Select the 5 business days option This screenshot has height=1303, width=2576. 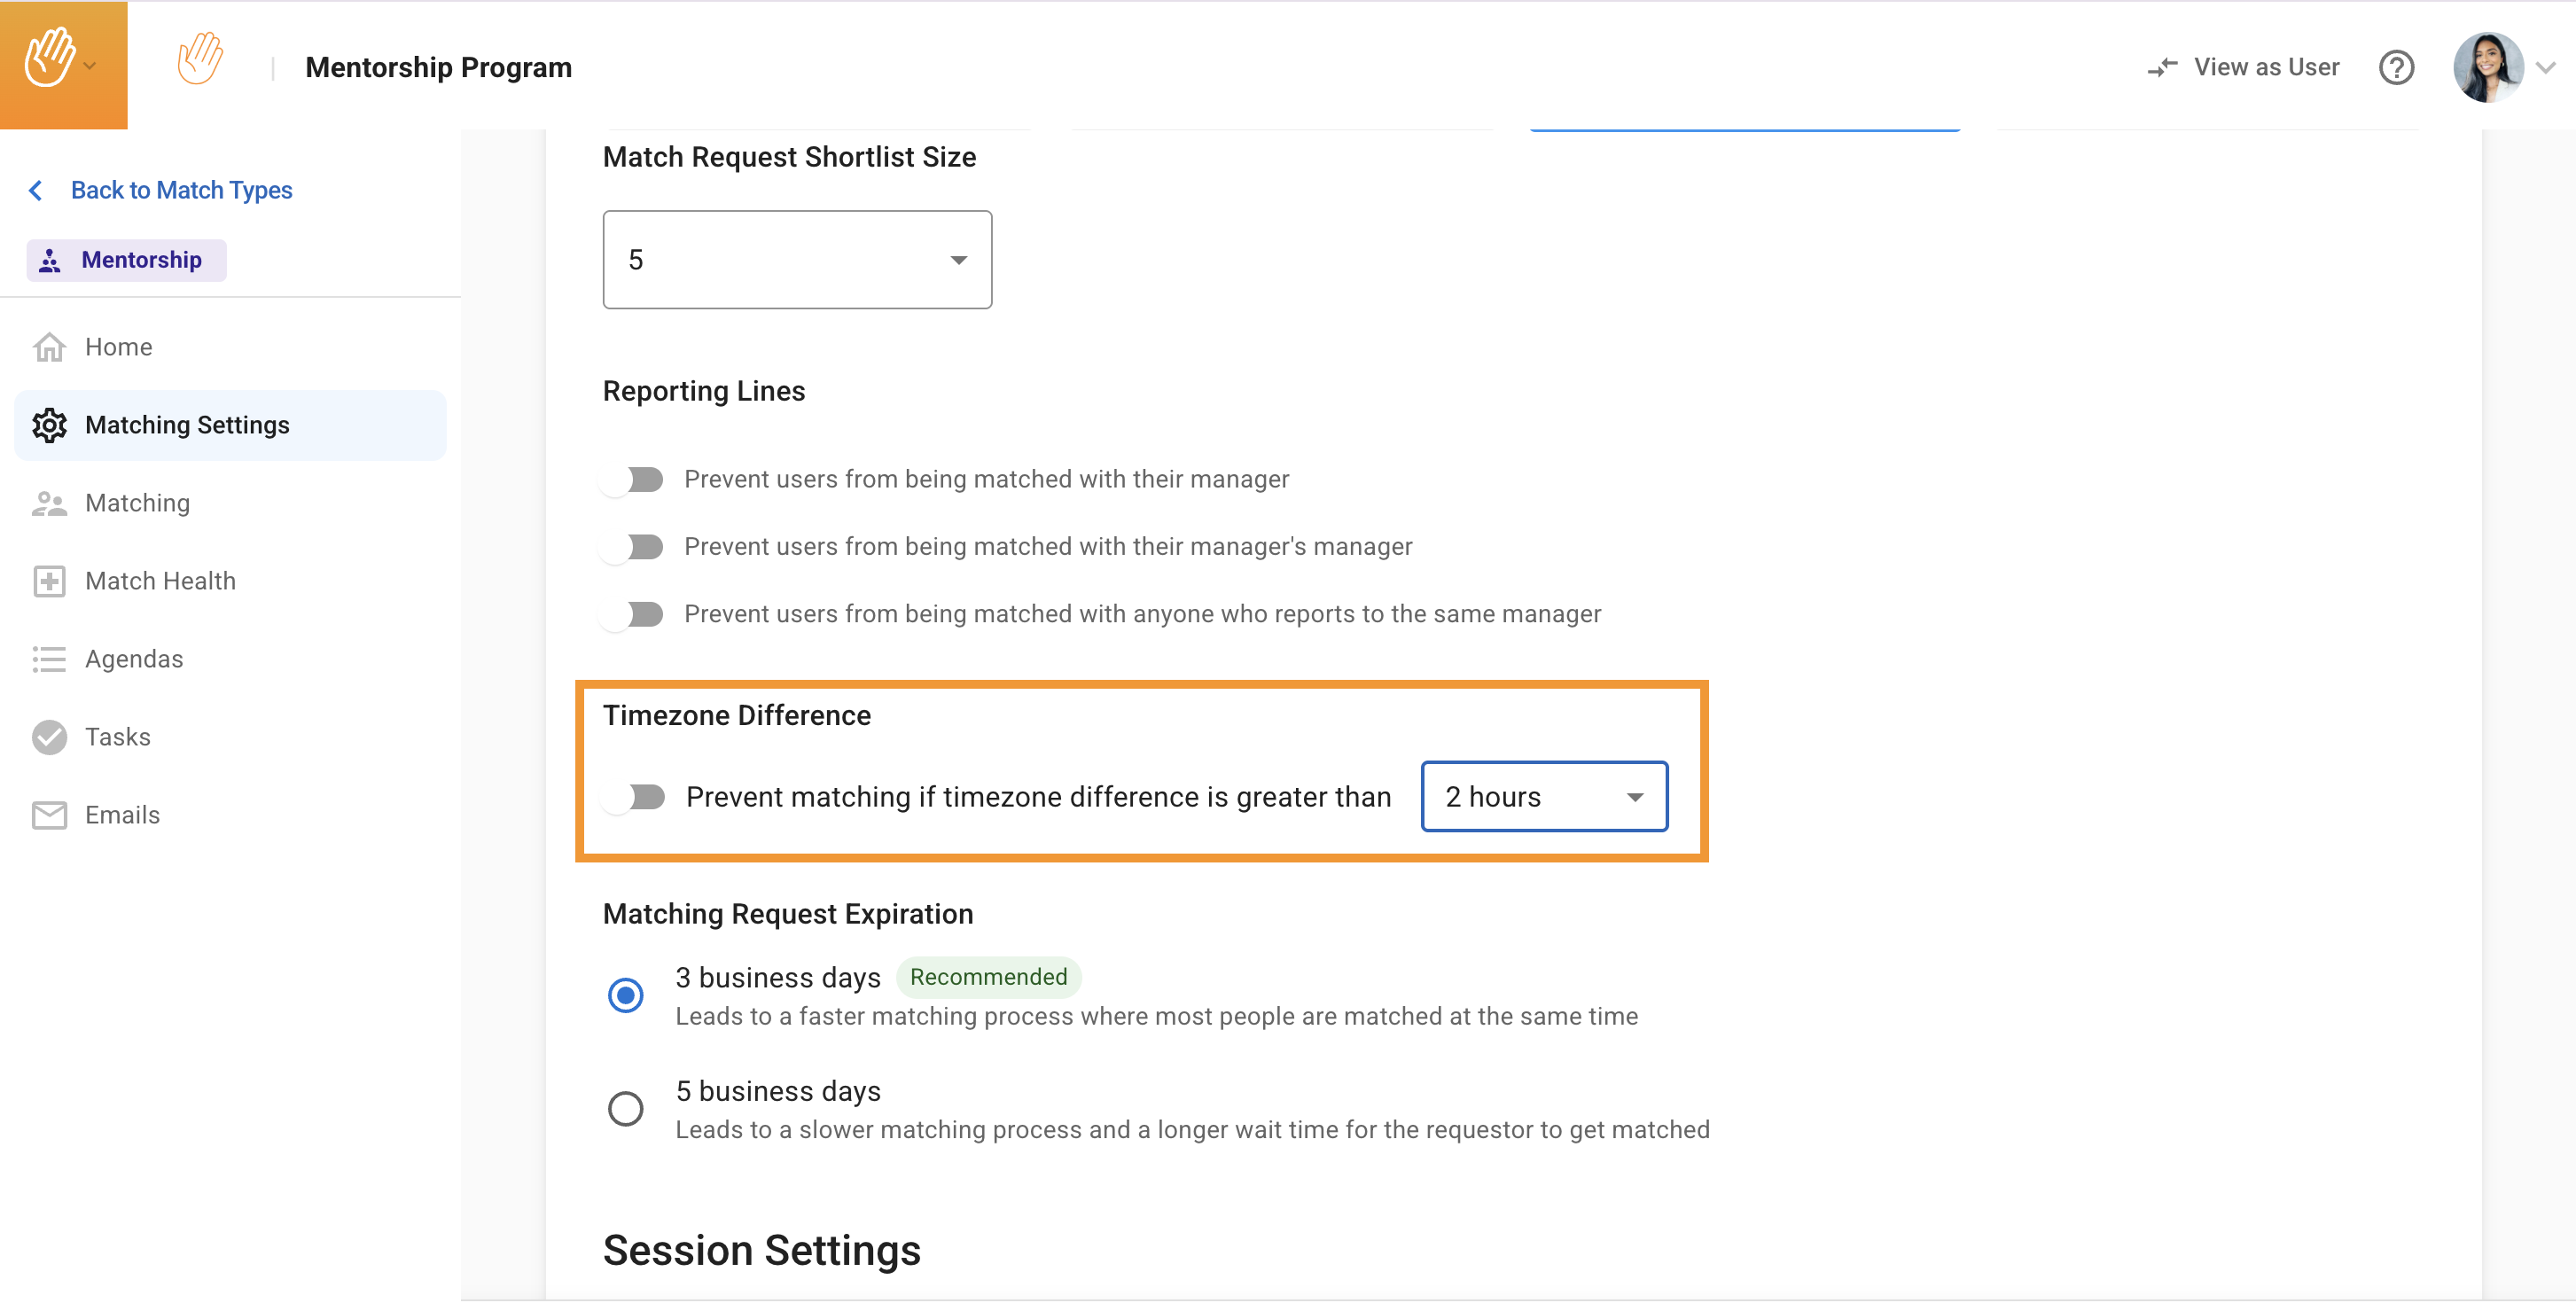pyautogui.click(x=626, y=1108)
